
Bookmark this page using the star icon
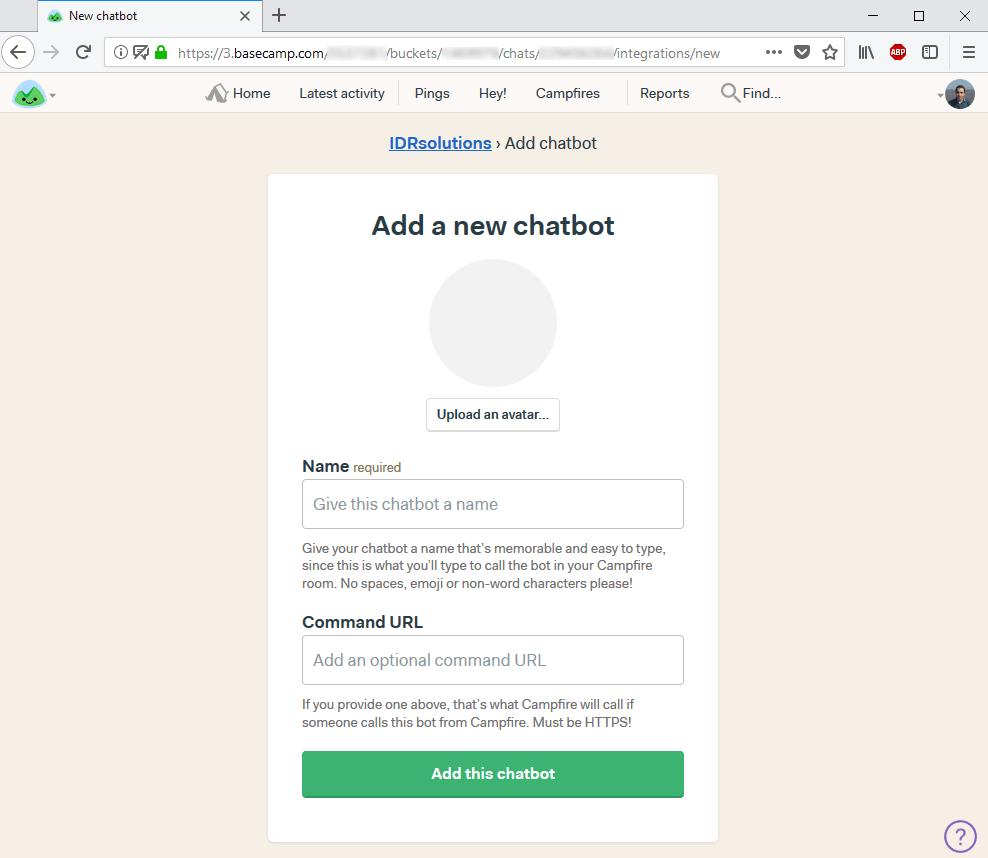click(x=831, y=52)
